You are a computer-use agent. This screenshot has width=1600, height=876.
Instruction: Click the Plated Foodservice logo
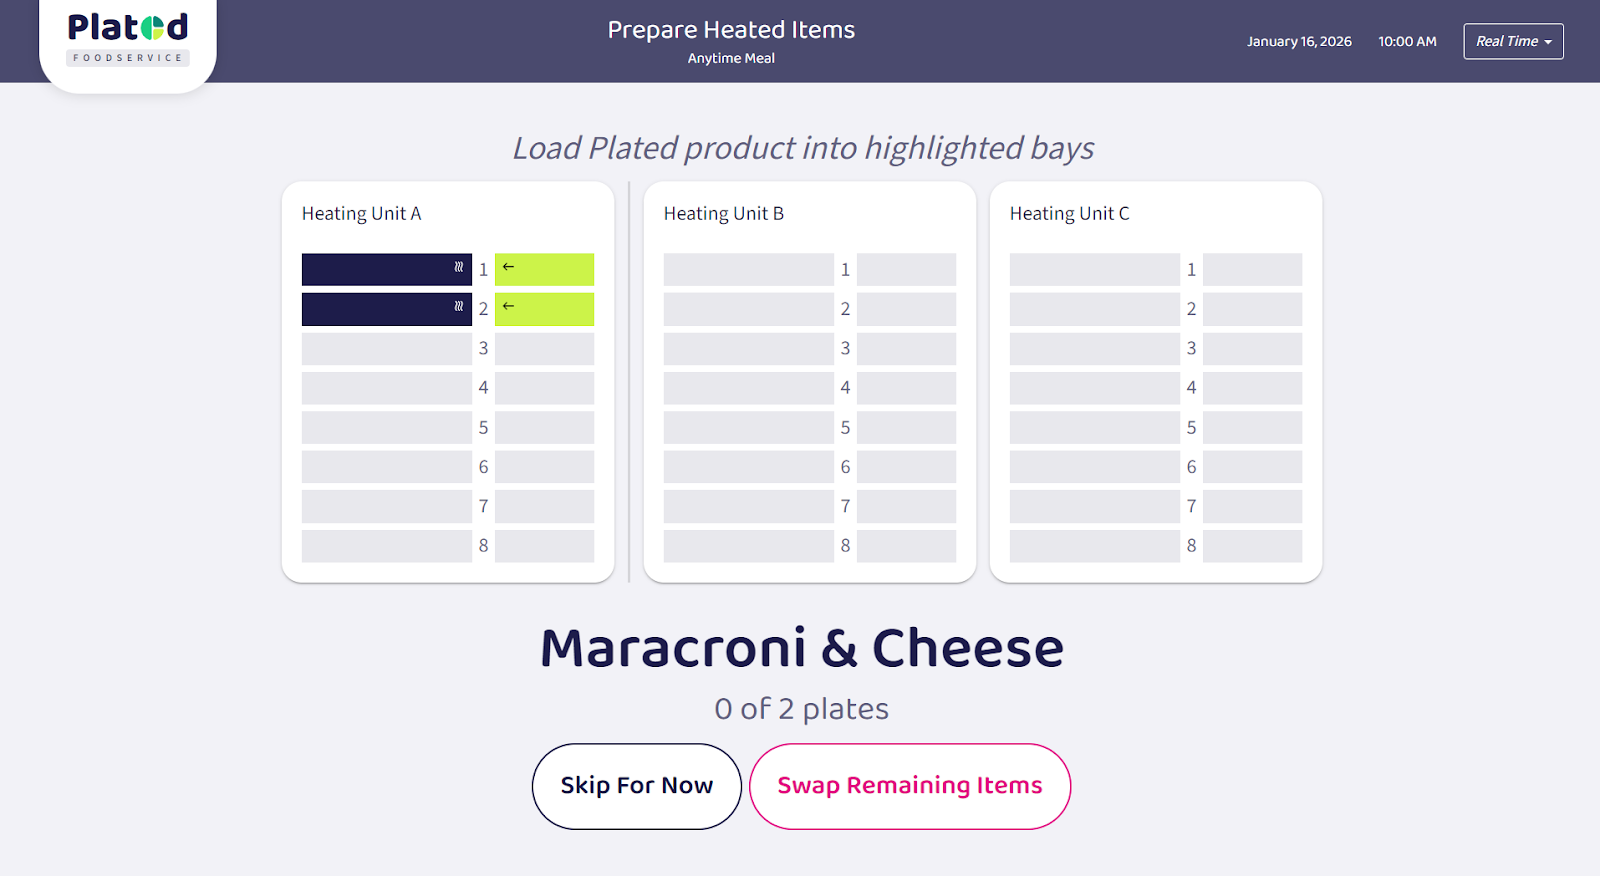click(x=128, y=38)
